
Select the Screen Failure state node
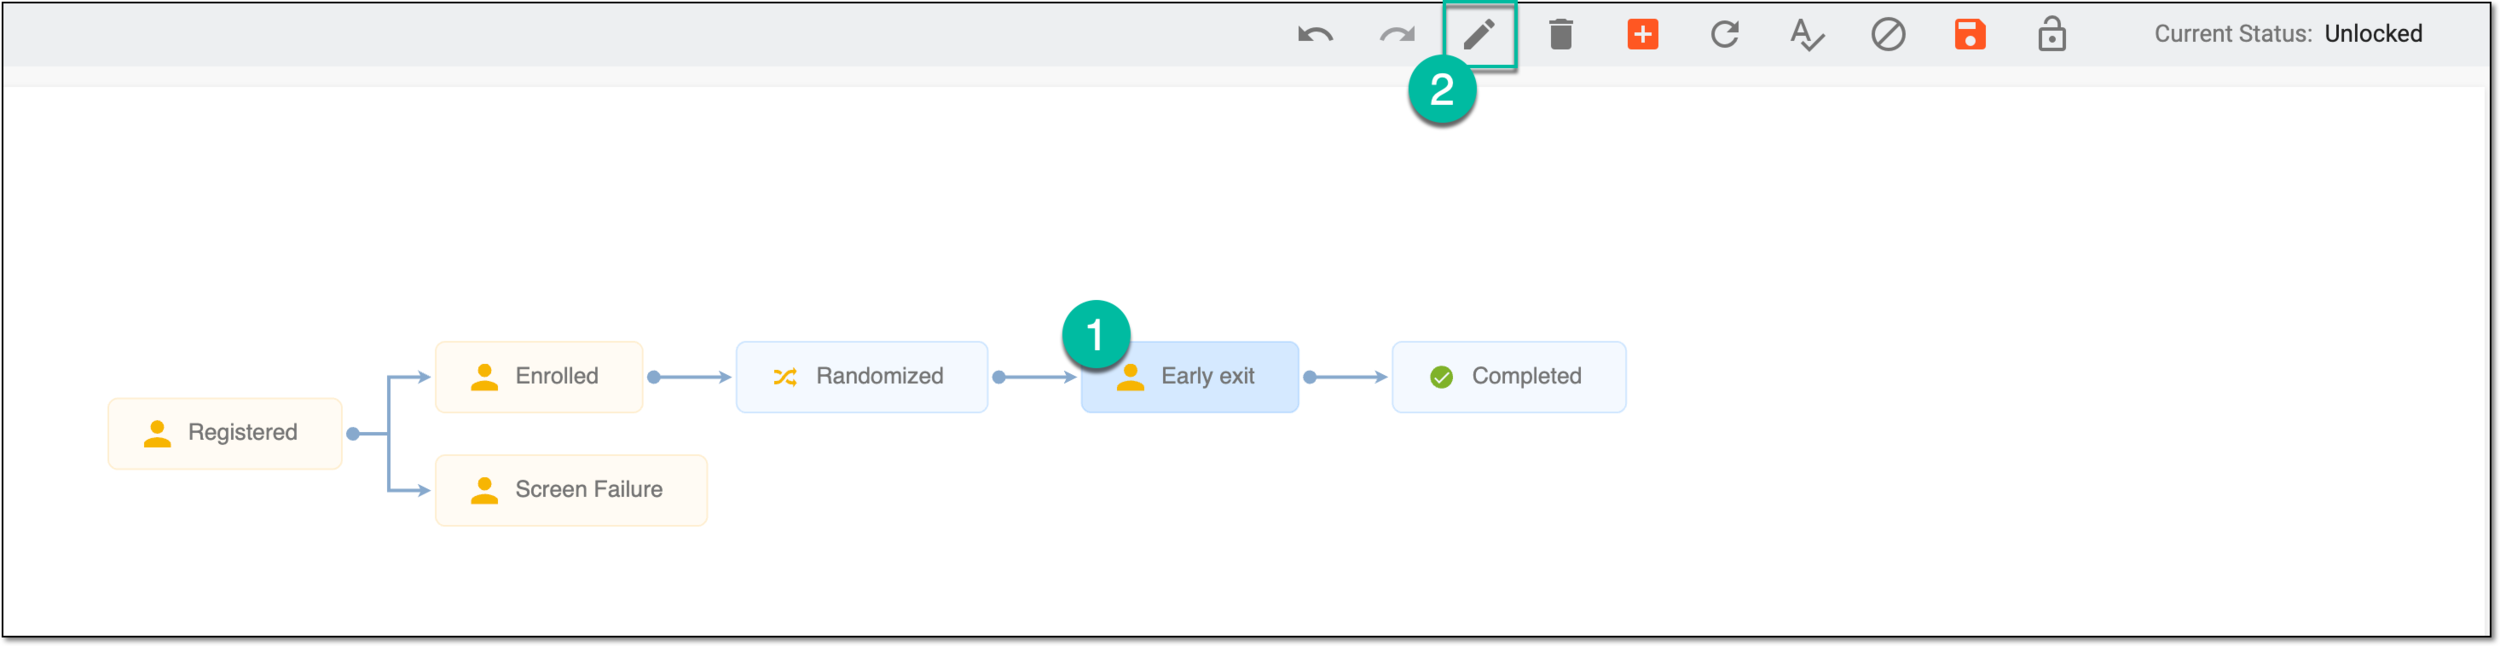click(571, 490)
